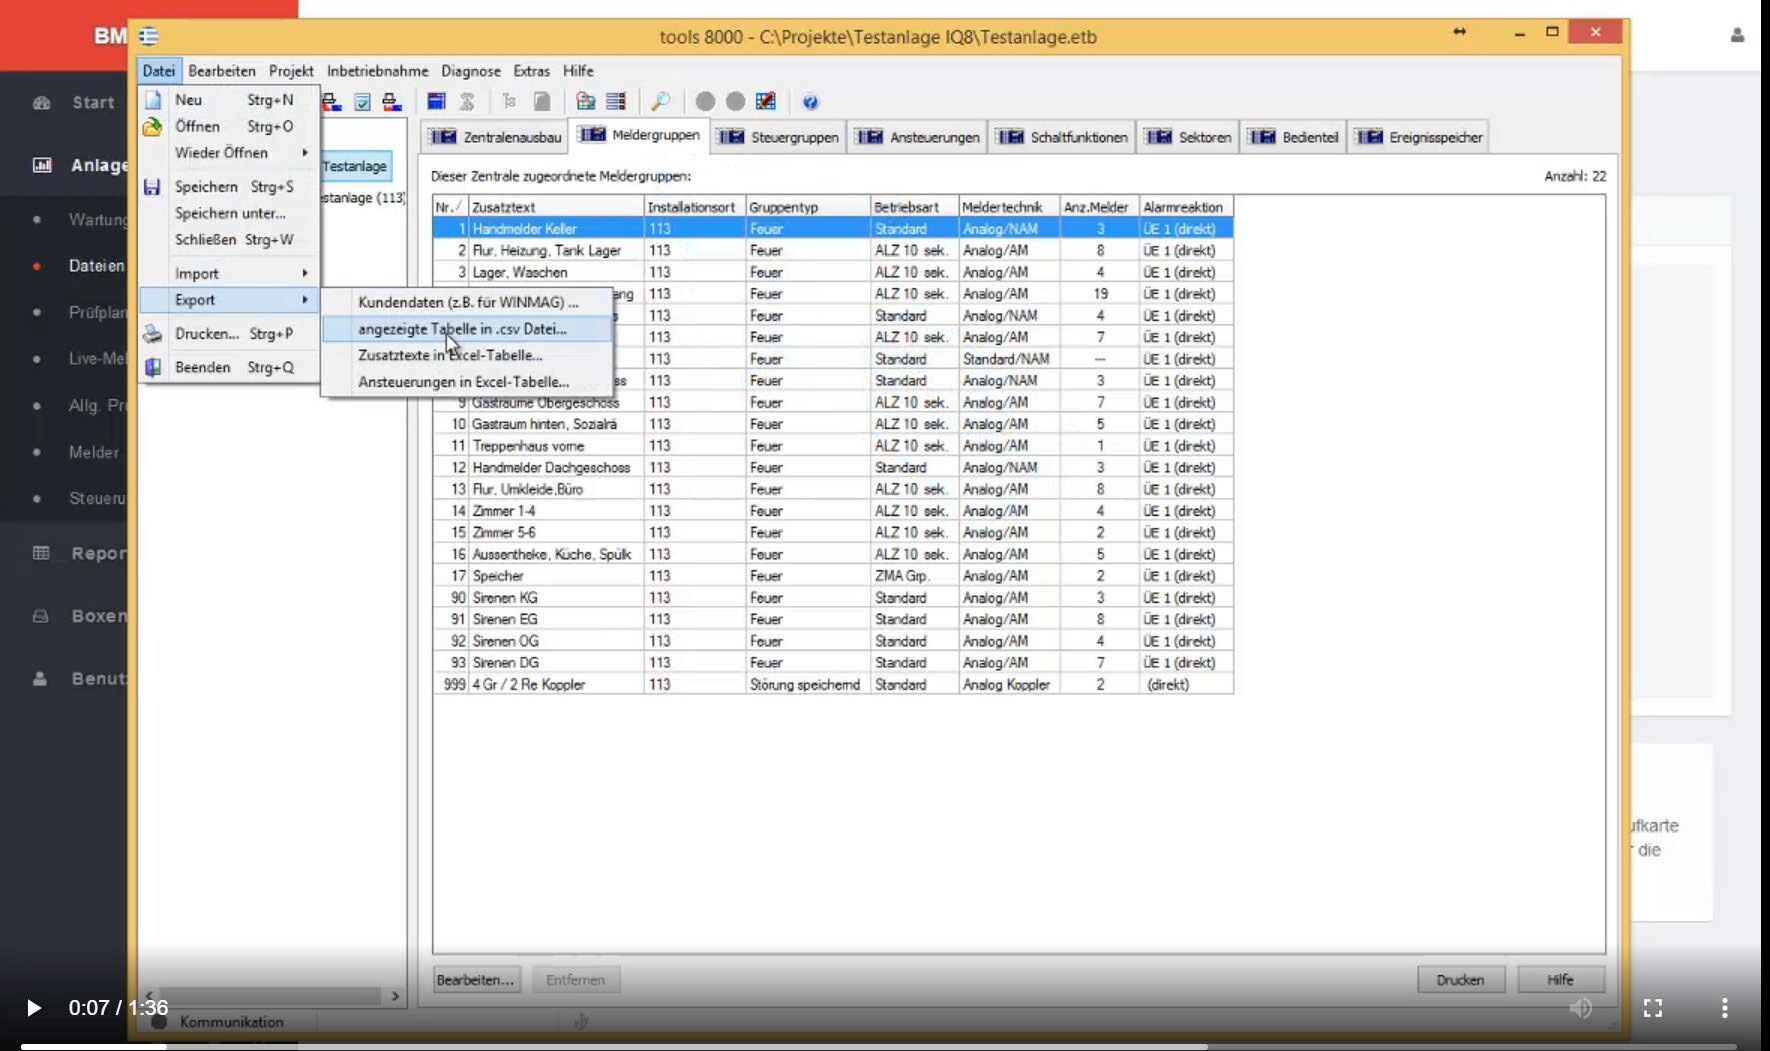Image resolution: width=1770 pixels, height=1051 pixels.
Task: Click the blue window toolbar icon
Action: (436, 101)
